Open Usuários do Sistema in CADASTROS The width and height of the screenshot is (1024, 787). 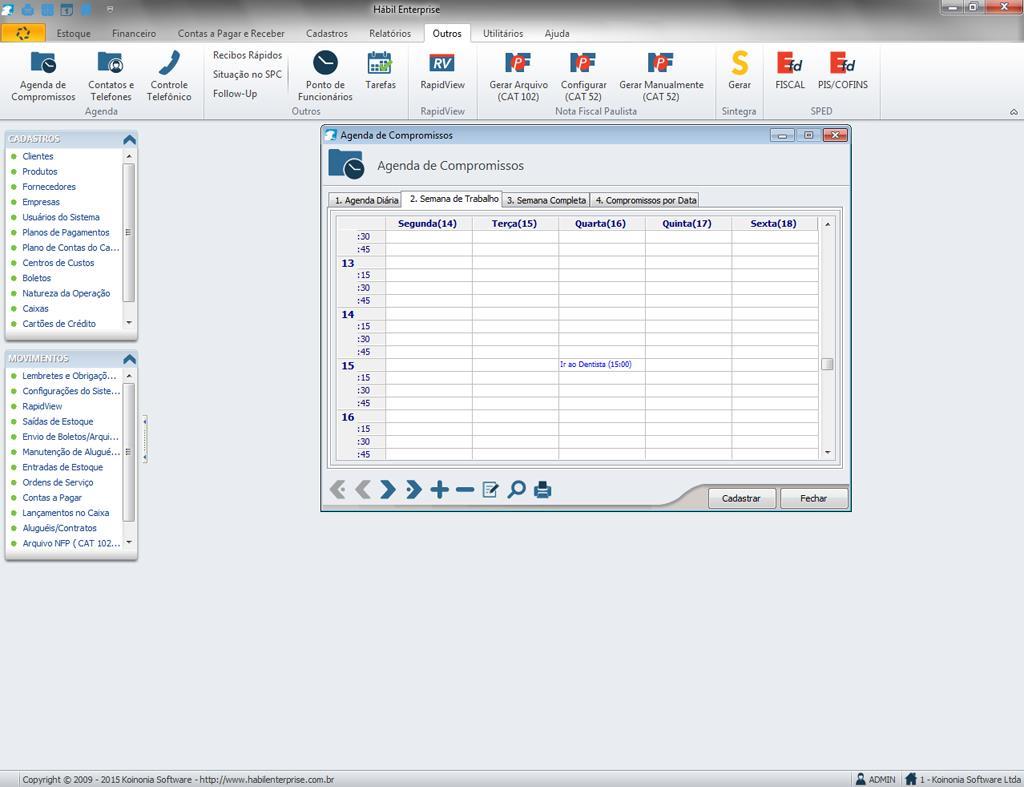click(61, 217)
